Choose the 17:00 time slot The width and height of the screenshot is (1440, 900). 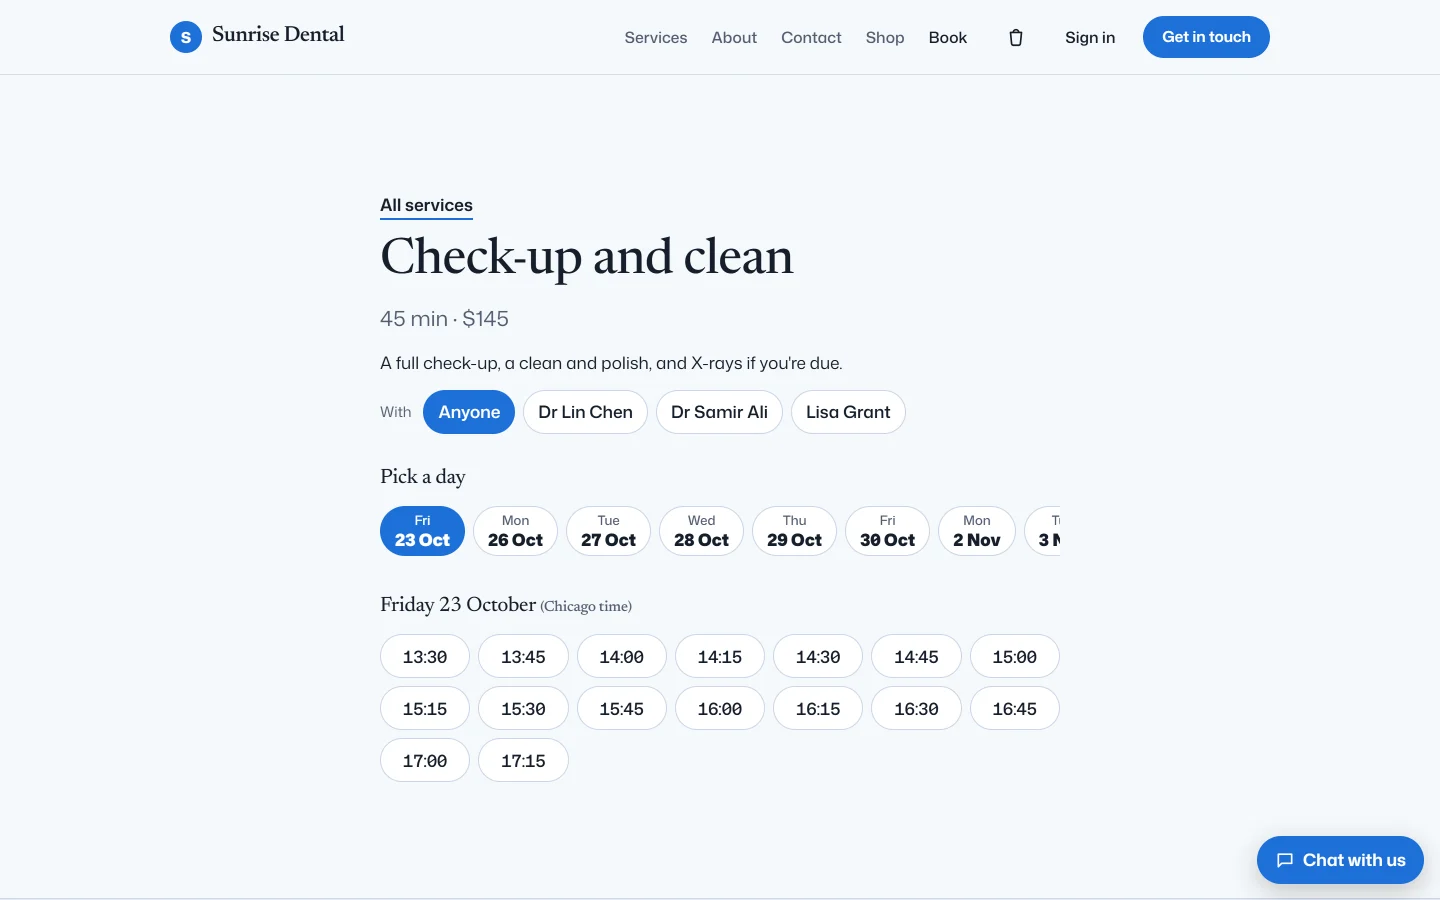(425, 761)
